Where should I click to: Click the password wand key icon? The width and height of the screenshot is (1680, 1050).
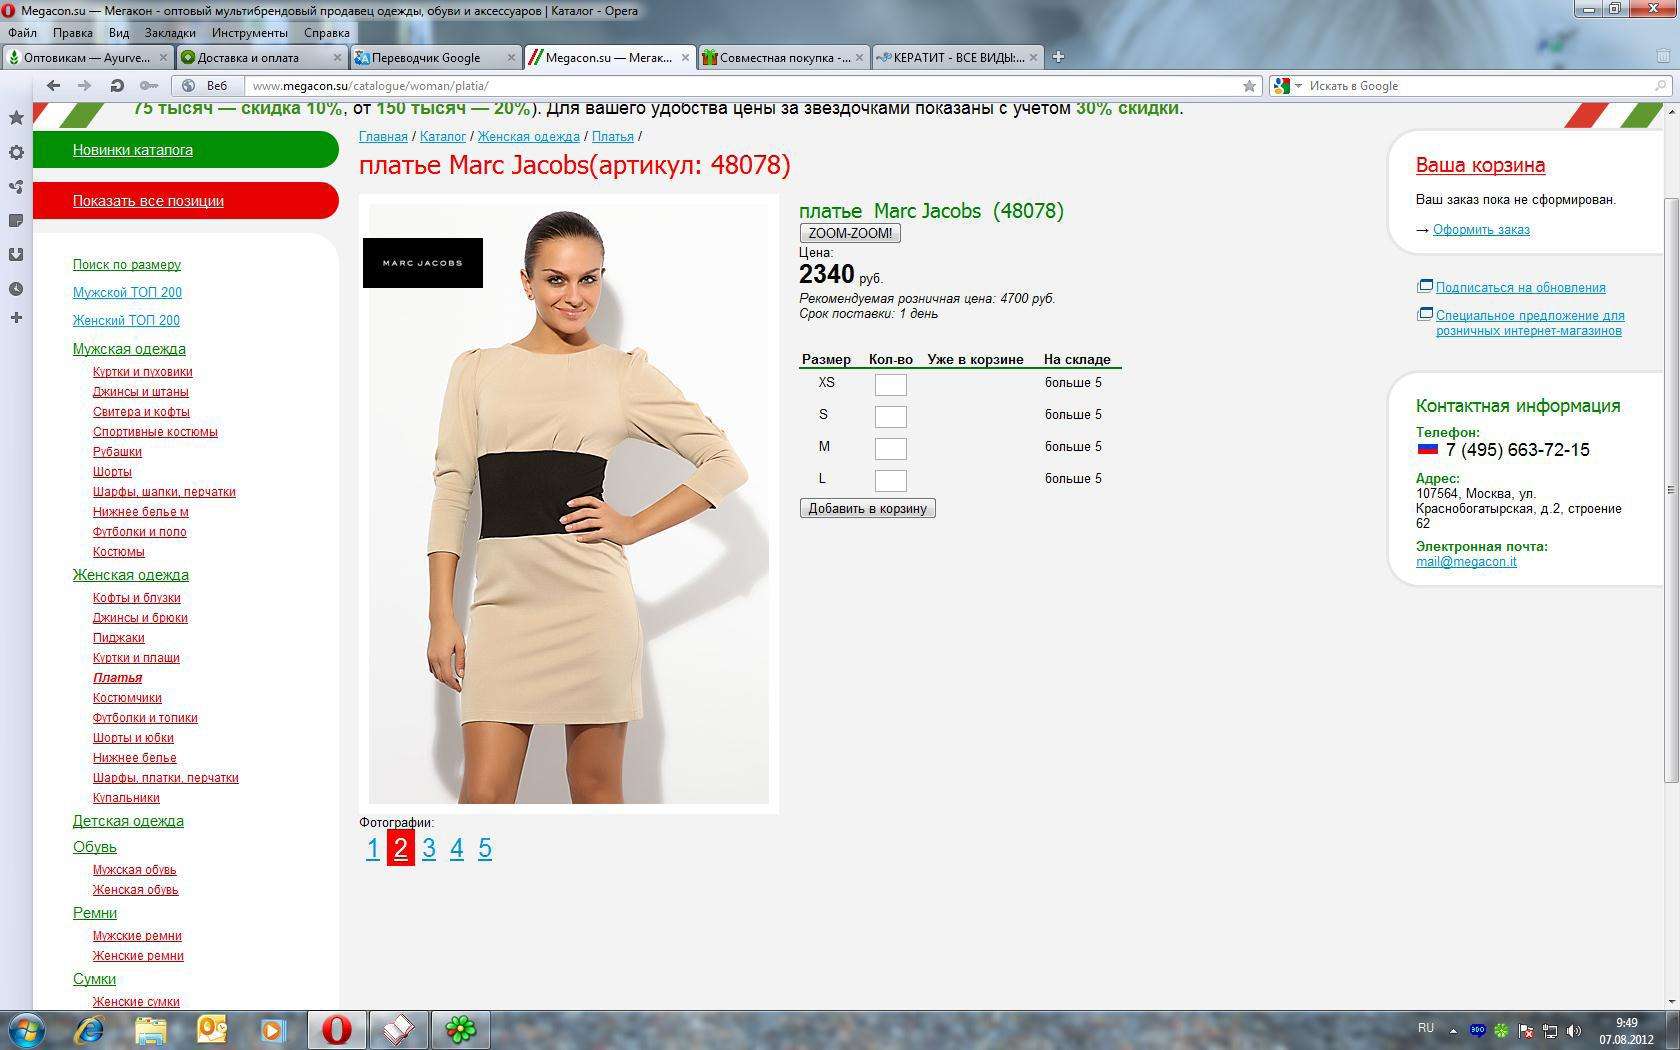[148, 86]
